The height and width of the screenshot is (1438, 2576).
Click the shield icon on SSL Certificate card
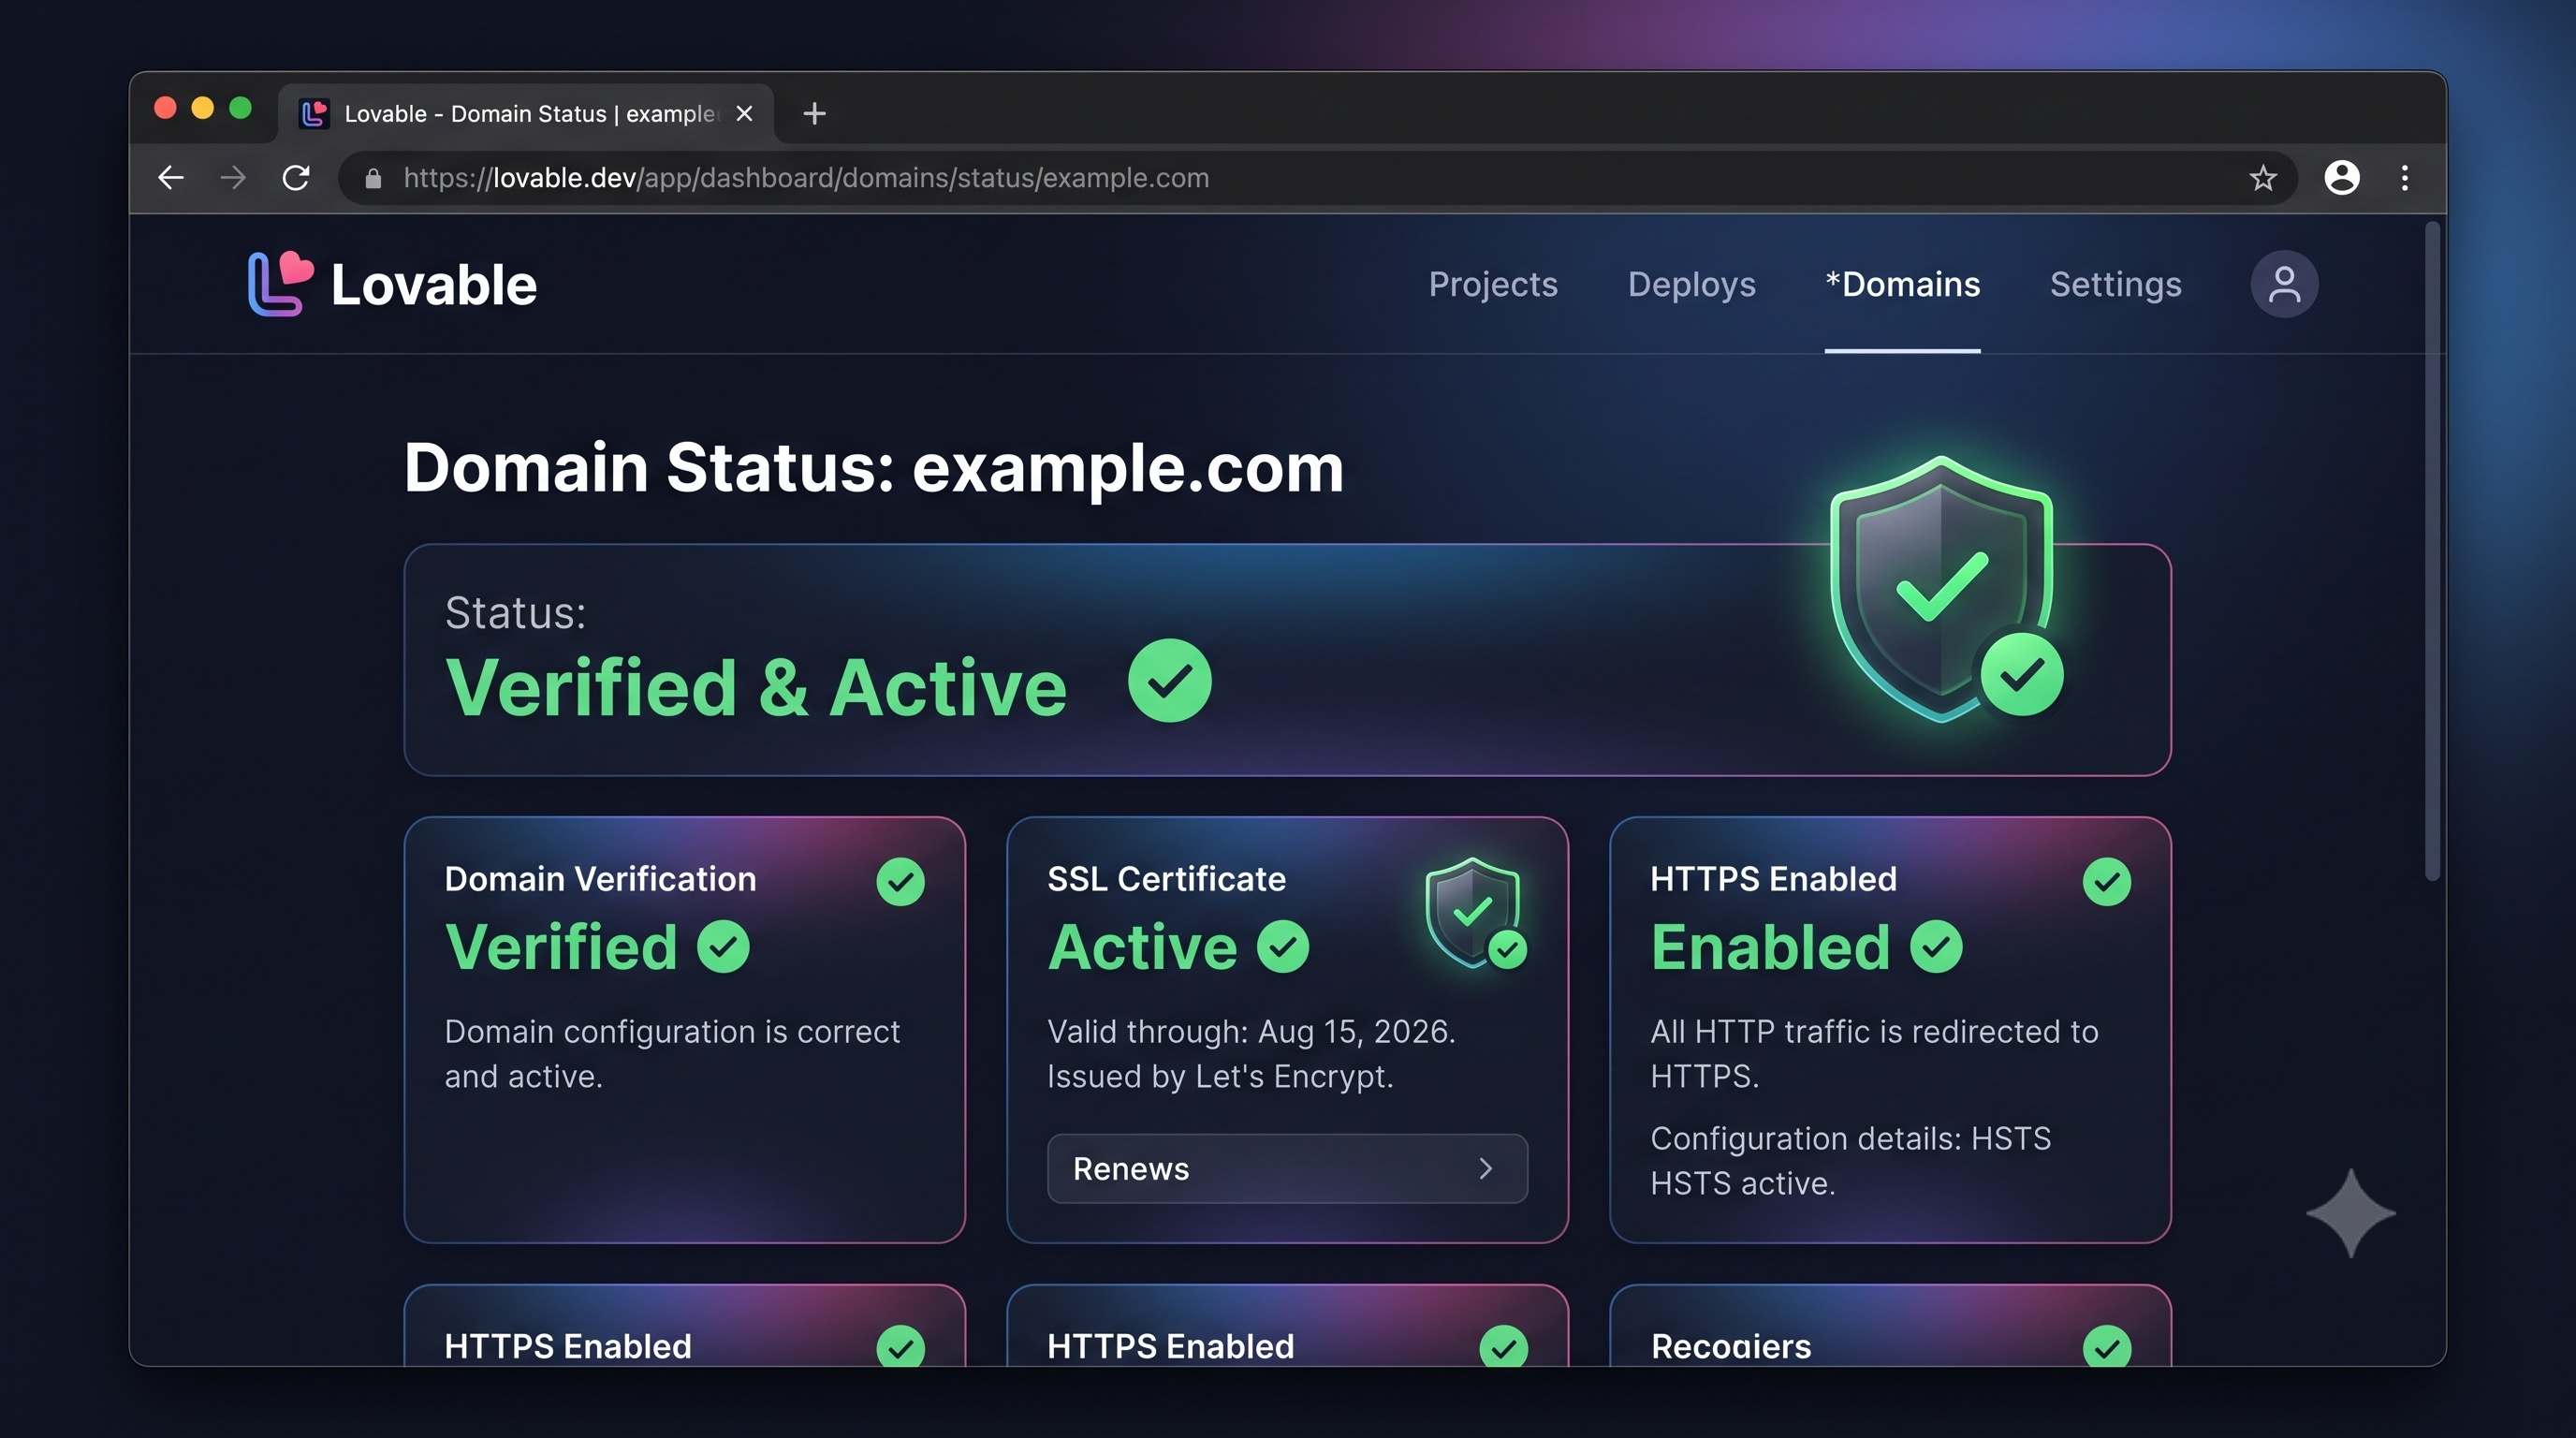1476,913
